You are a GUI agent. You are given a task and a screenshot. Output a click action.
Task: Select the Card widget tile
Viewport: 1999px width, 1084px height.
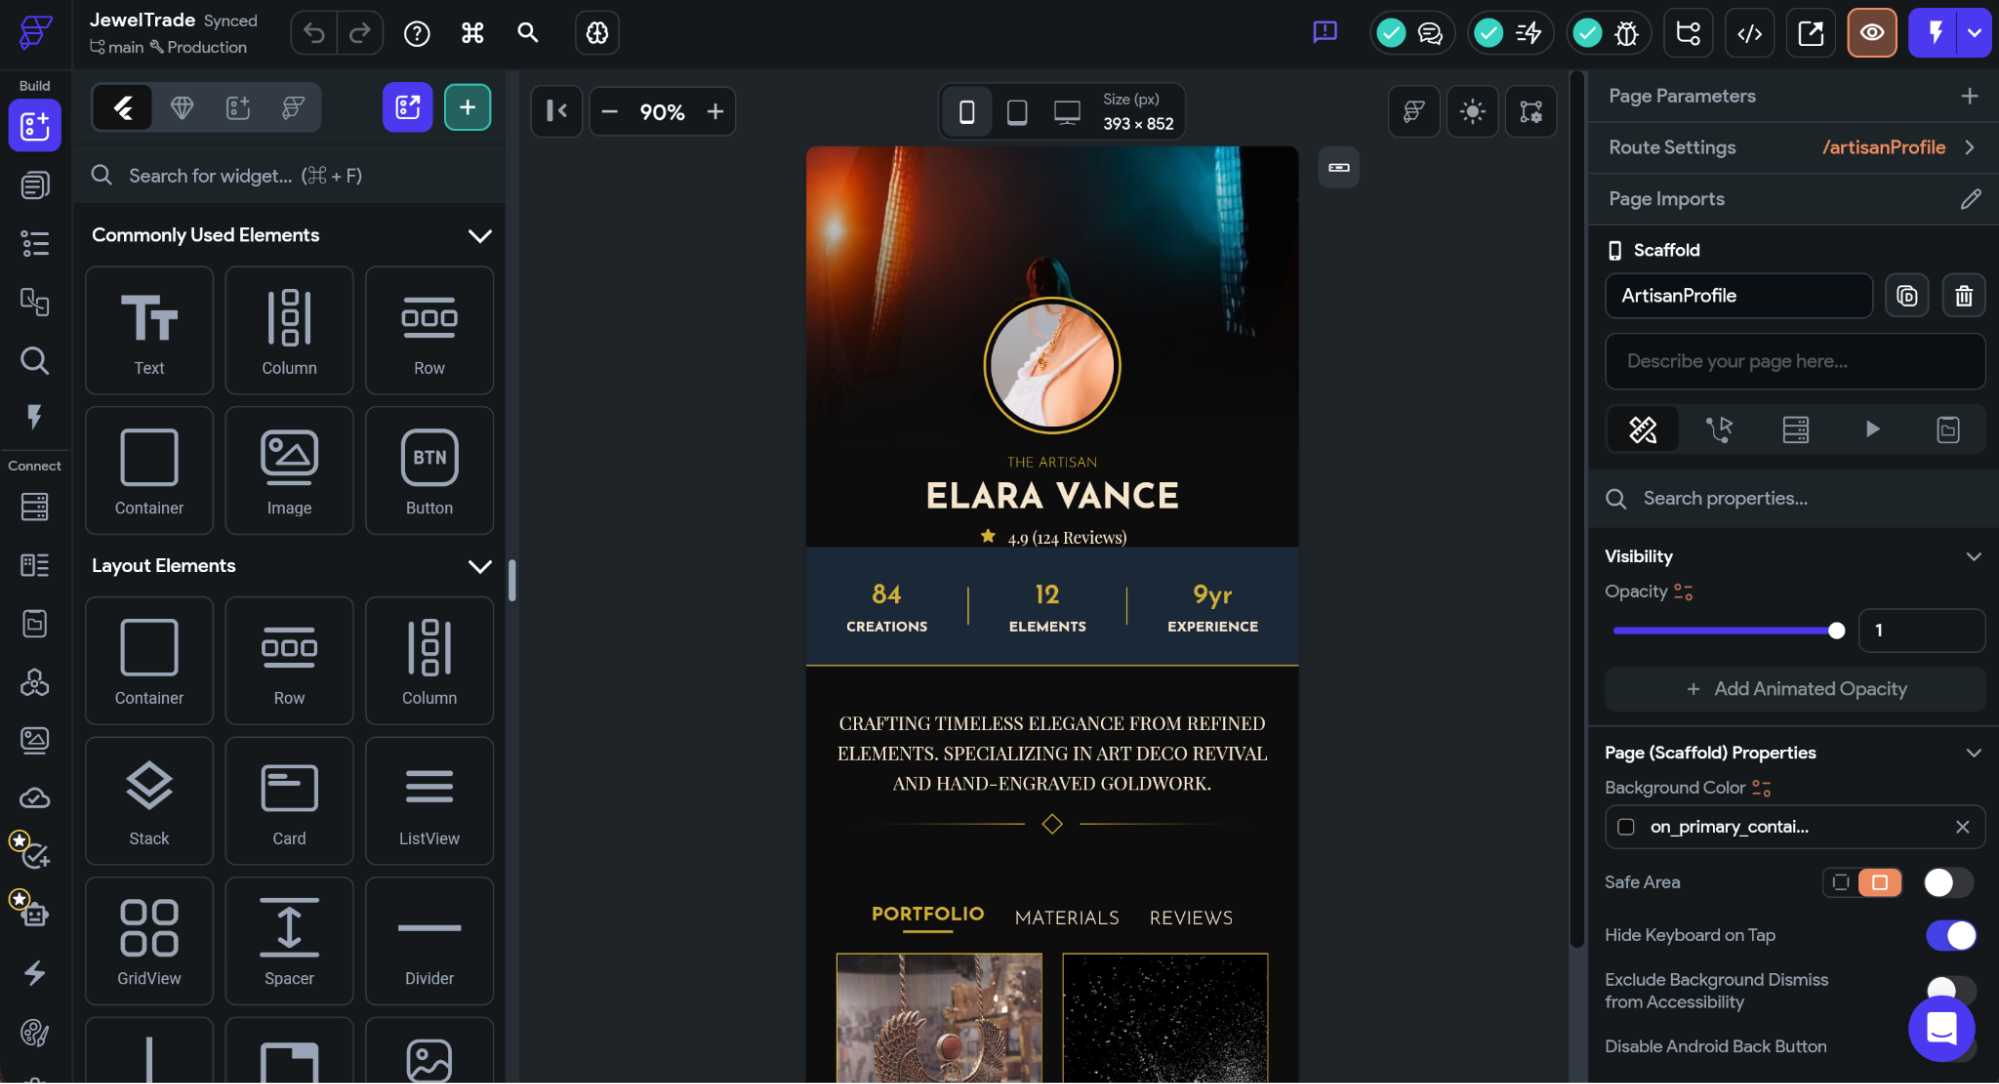[289, 801]
